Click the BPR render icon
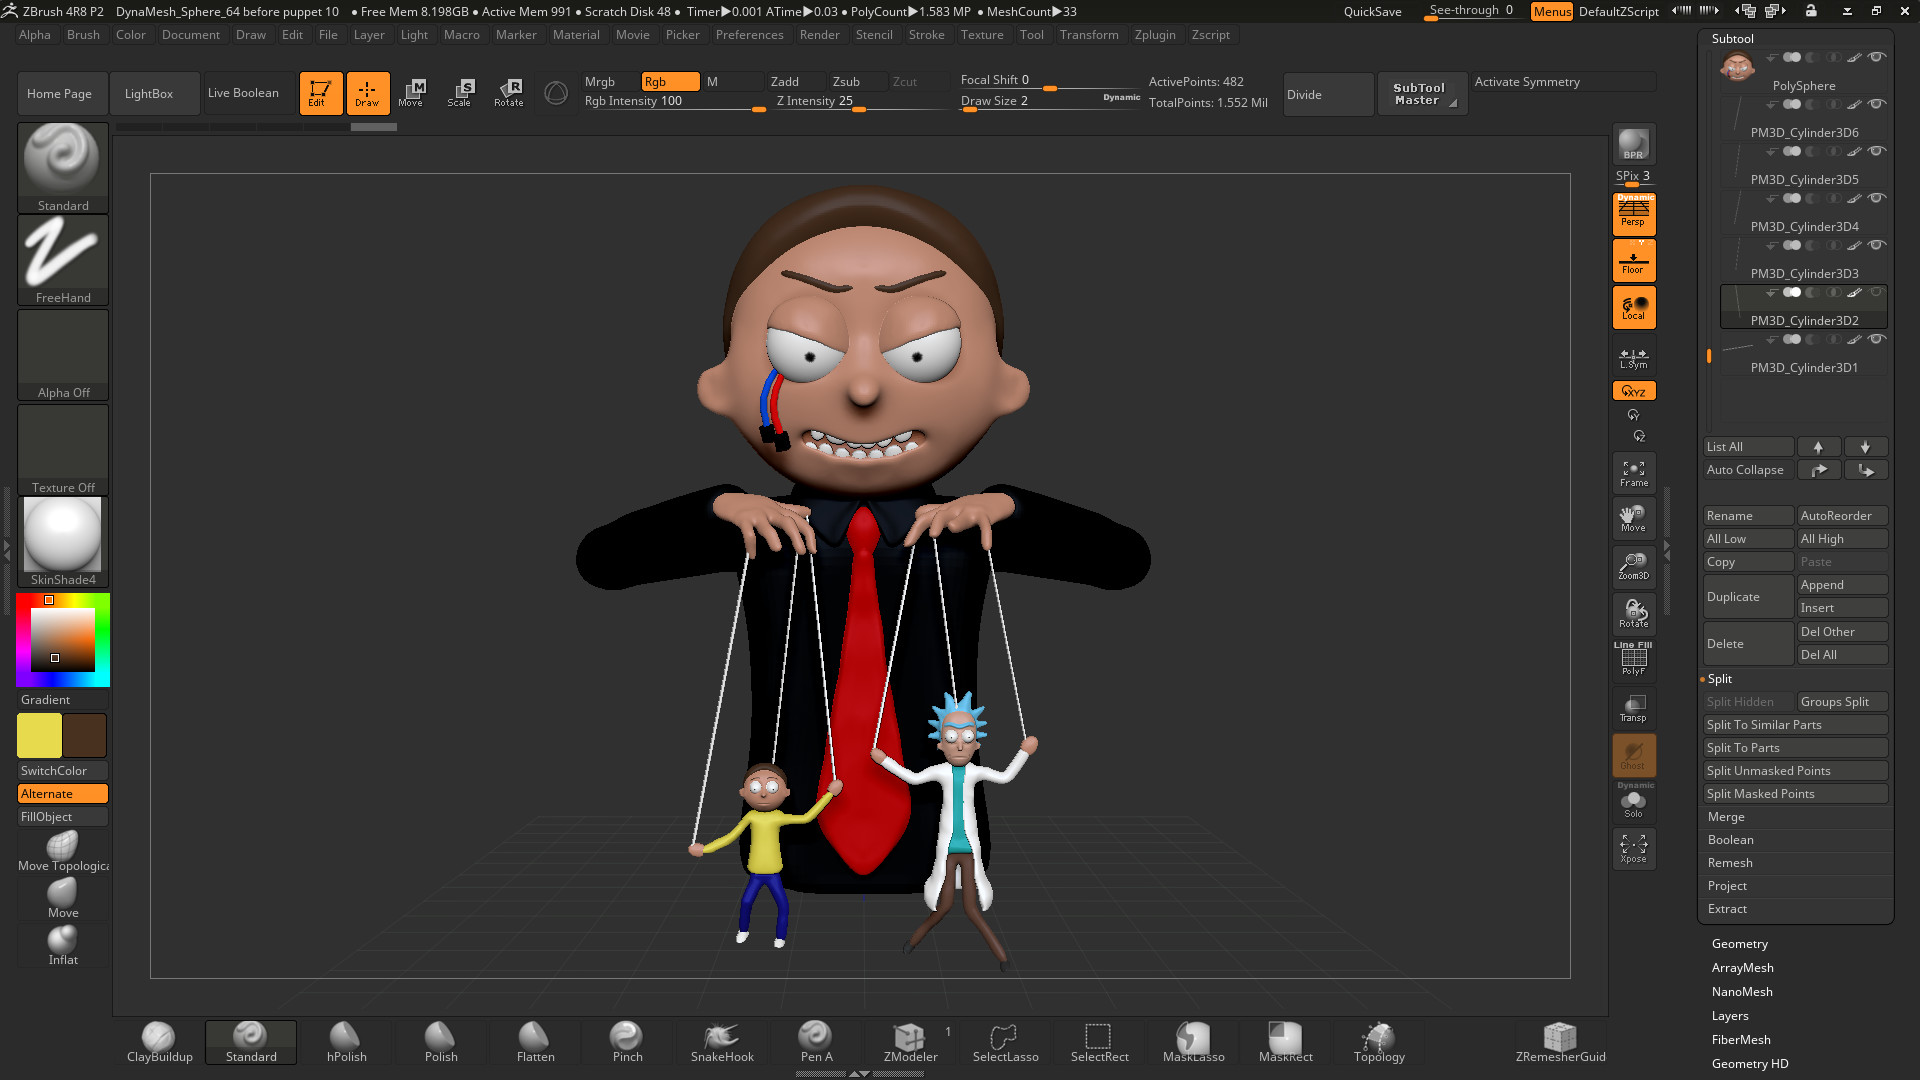1920x1080 pixels. [1634, 145]
